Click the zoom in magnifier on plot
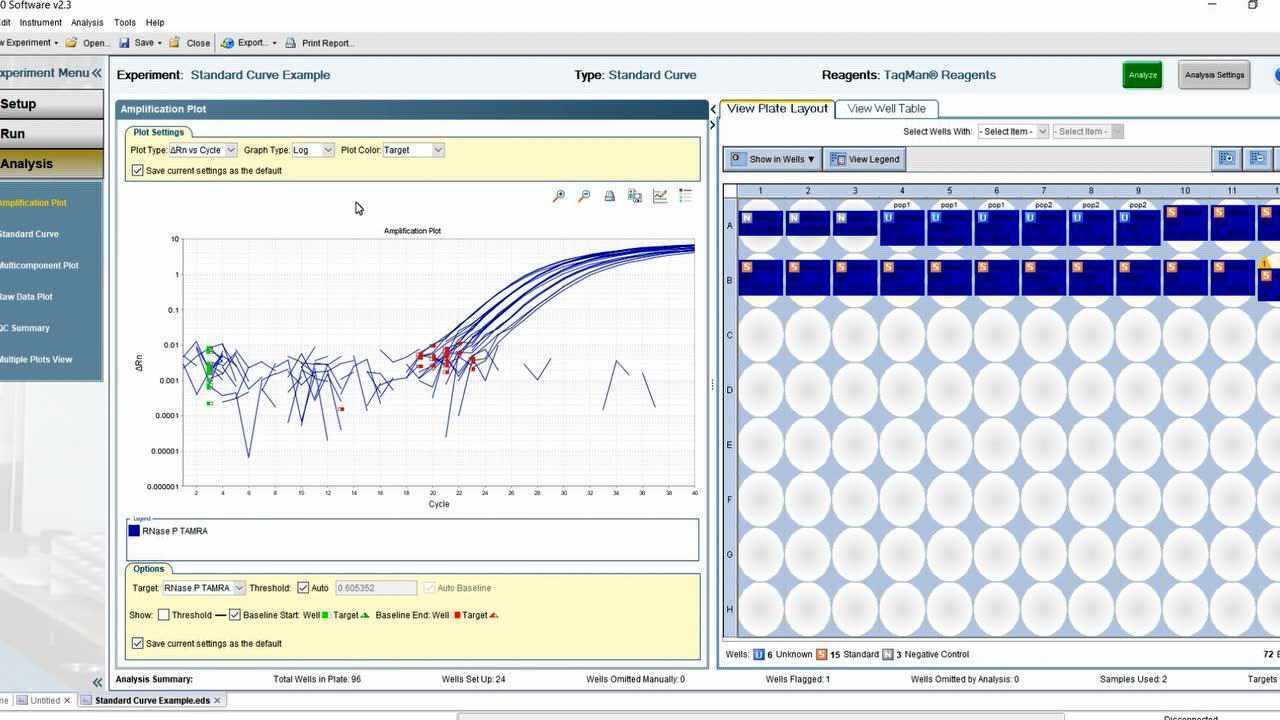1280x720 pixels. click(559, 196)
